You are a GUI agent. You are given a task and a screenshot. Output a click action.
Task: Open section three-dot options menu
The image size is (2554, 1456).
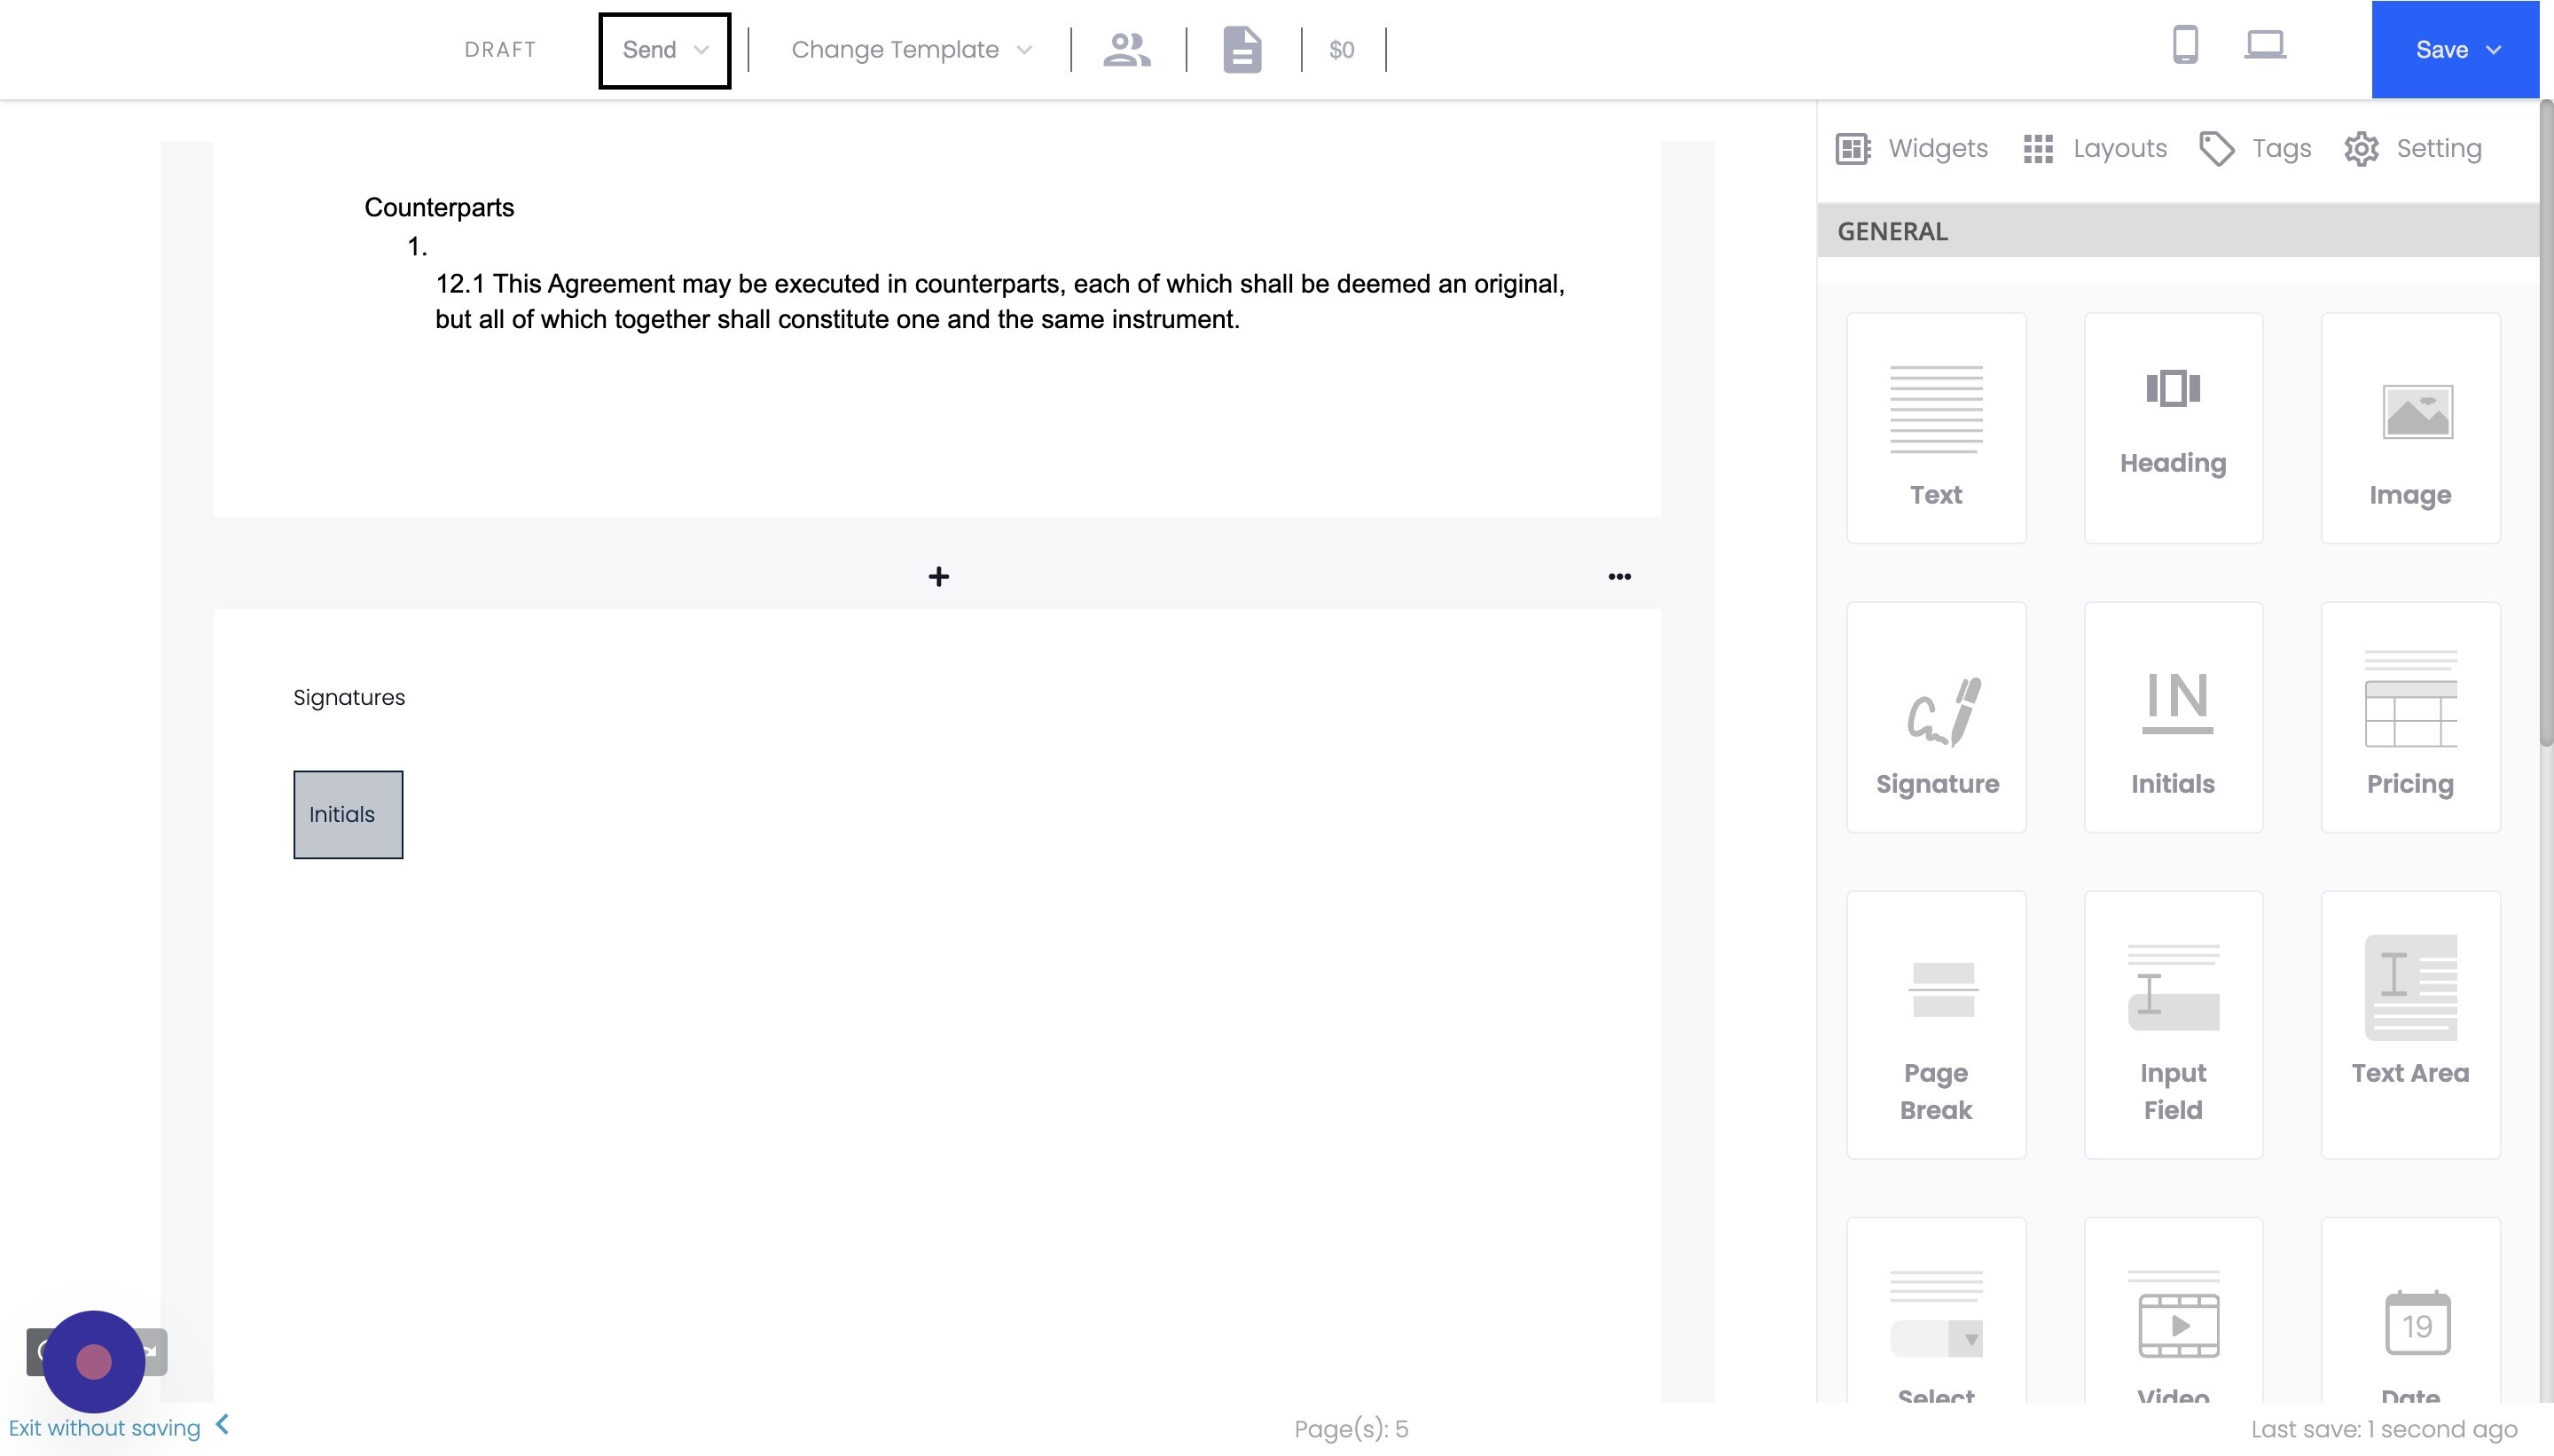point(1619,577)
